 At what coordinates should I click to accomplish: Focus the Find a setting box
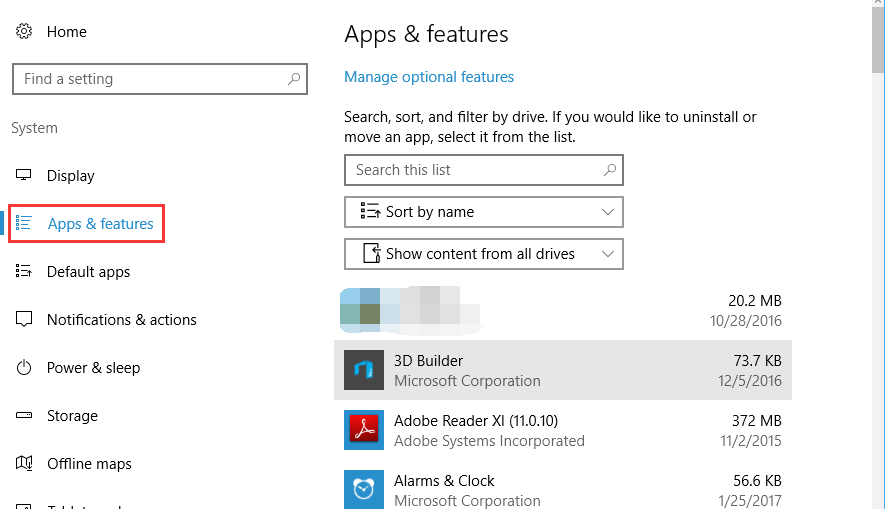point(160,79)
